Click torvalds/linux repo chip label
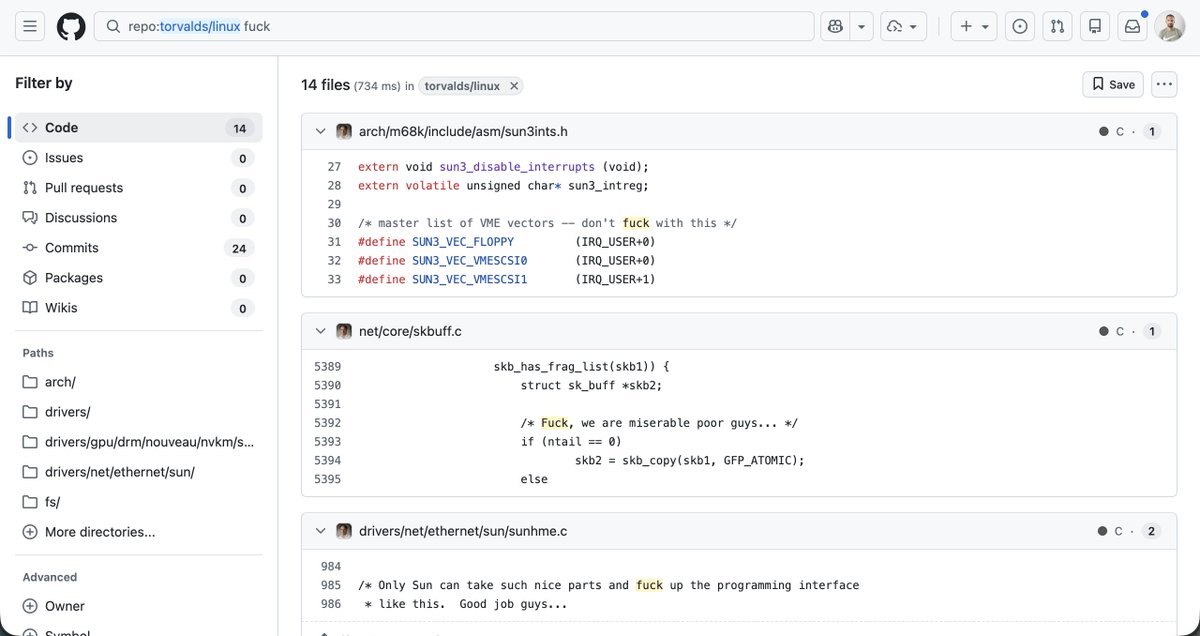Screen dimensions: 1200x636 tap(462, 86)
